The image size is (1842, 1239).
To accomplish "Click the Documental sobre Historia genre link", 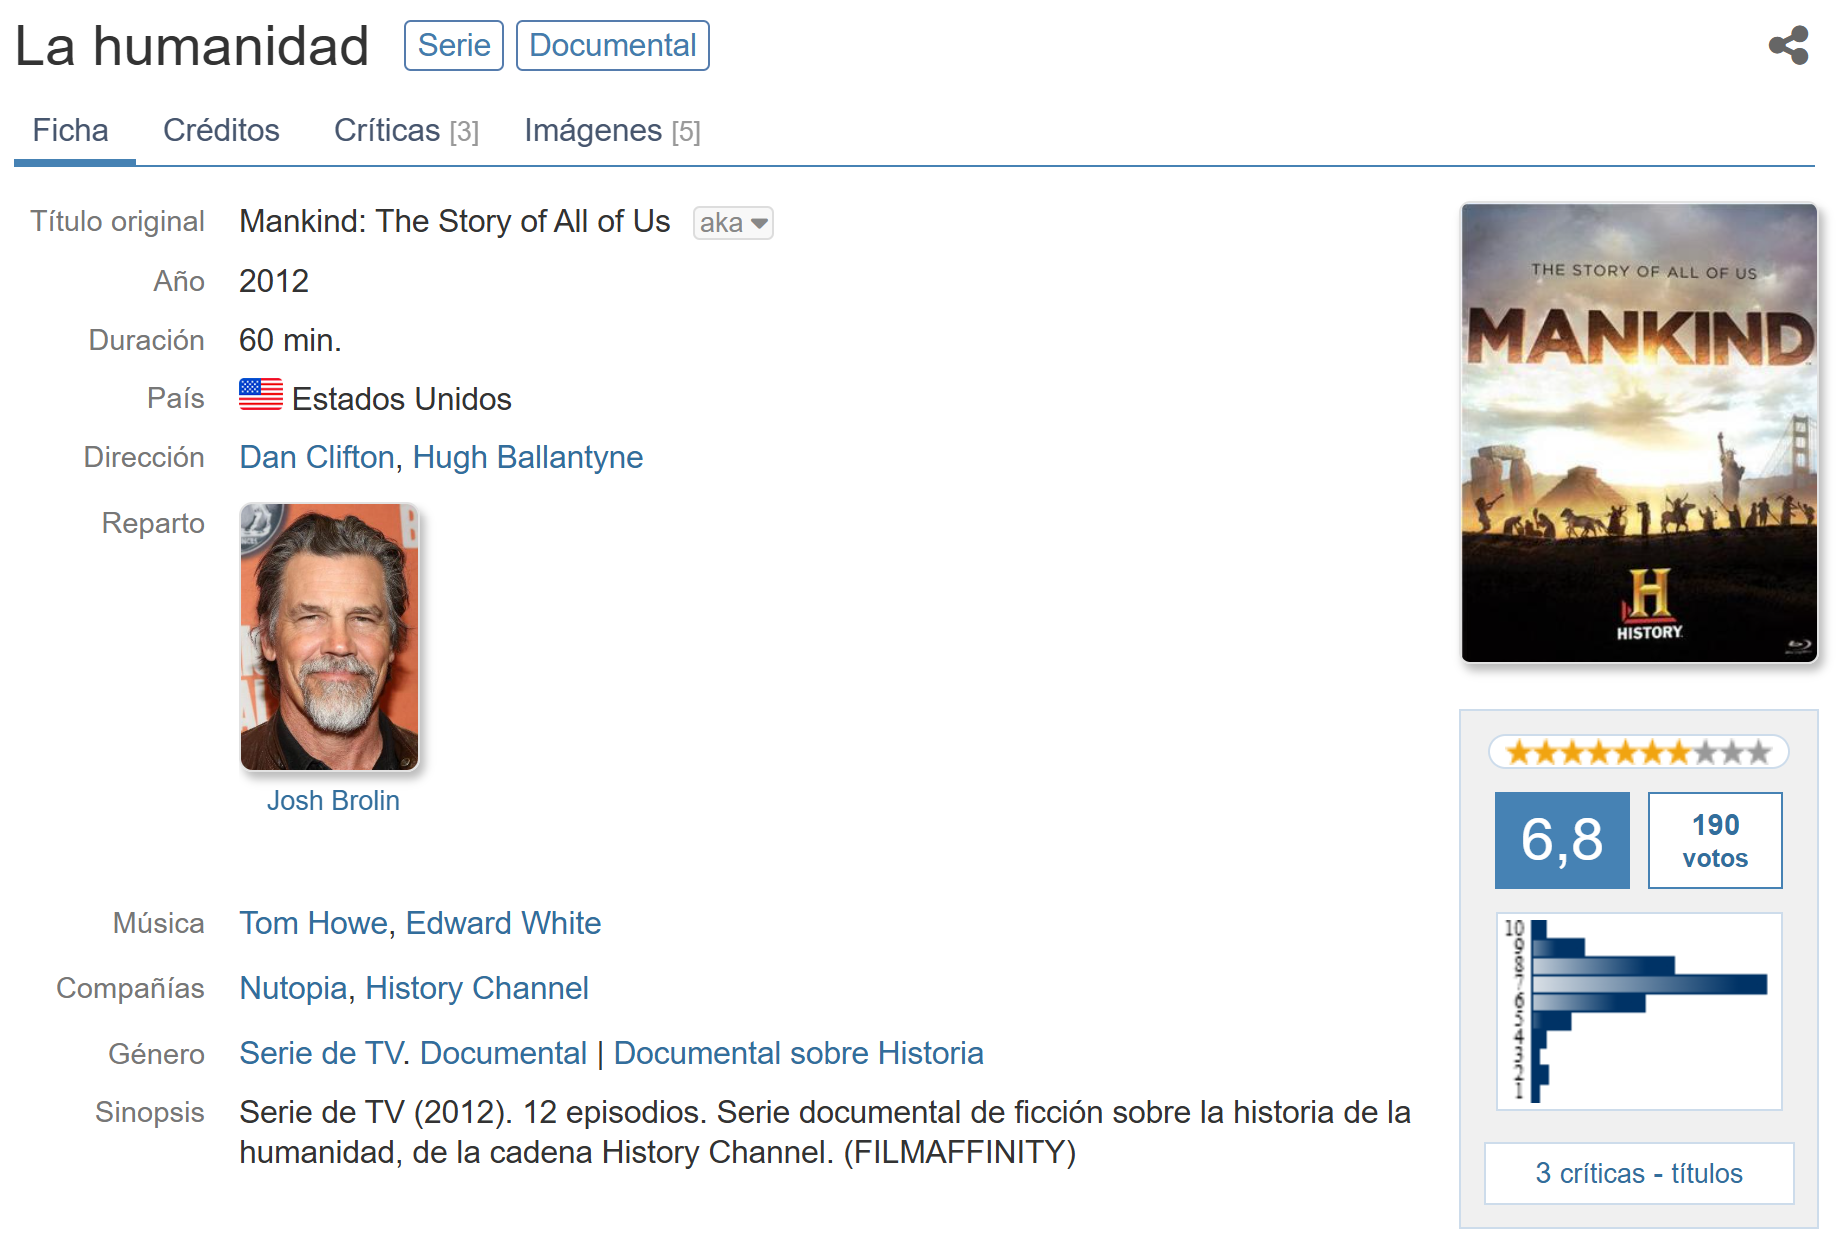I will tap(798, 1053).
